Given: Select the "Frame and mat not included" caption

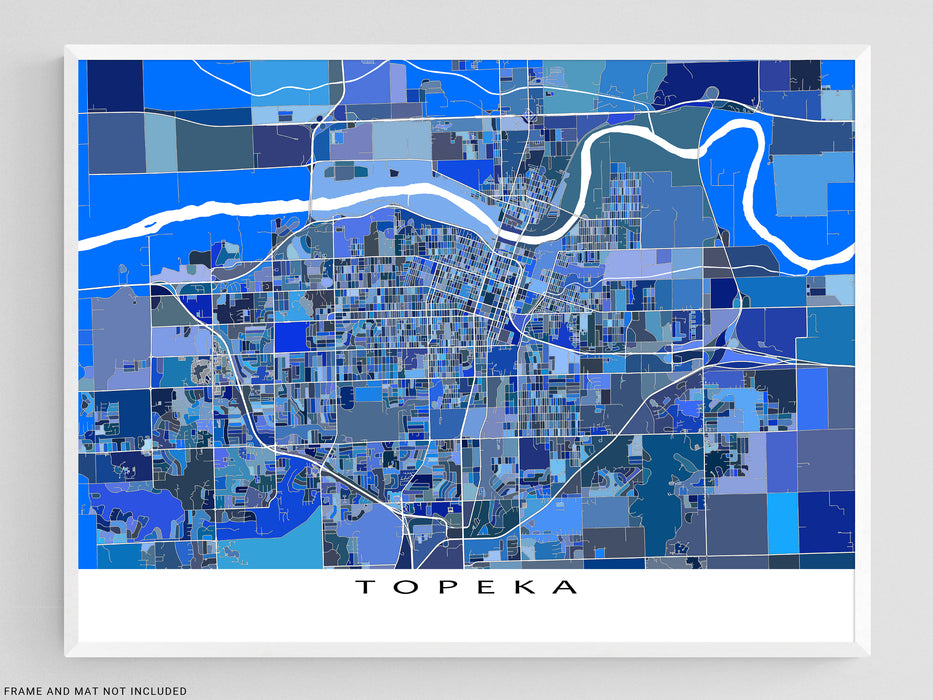Looking at the screenshot, I should click(94, 691).
